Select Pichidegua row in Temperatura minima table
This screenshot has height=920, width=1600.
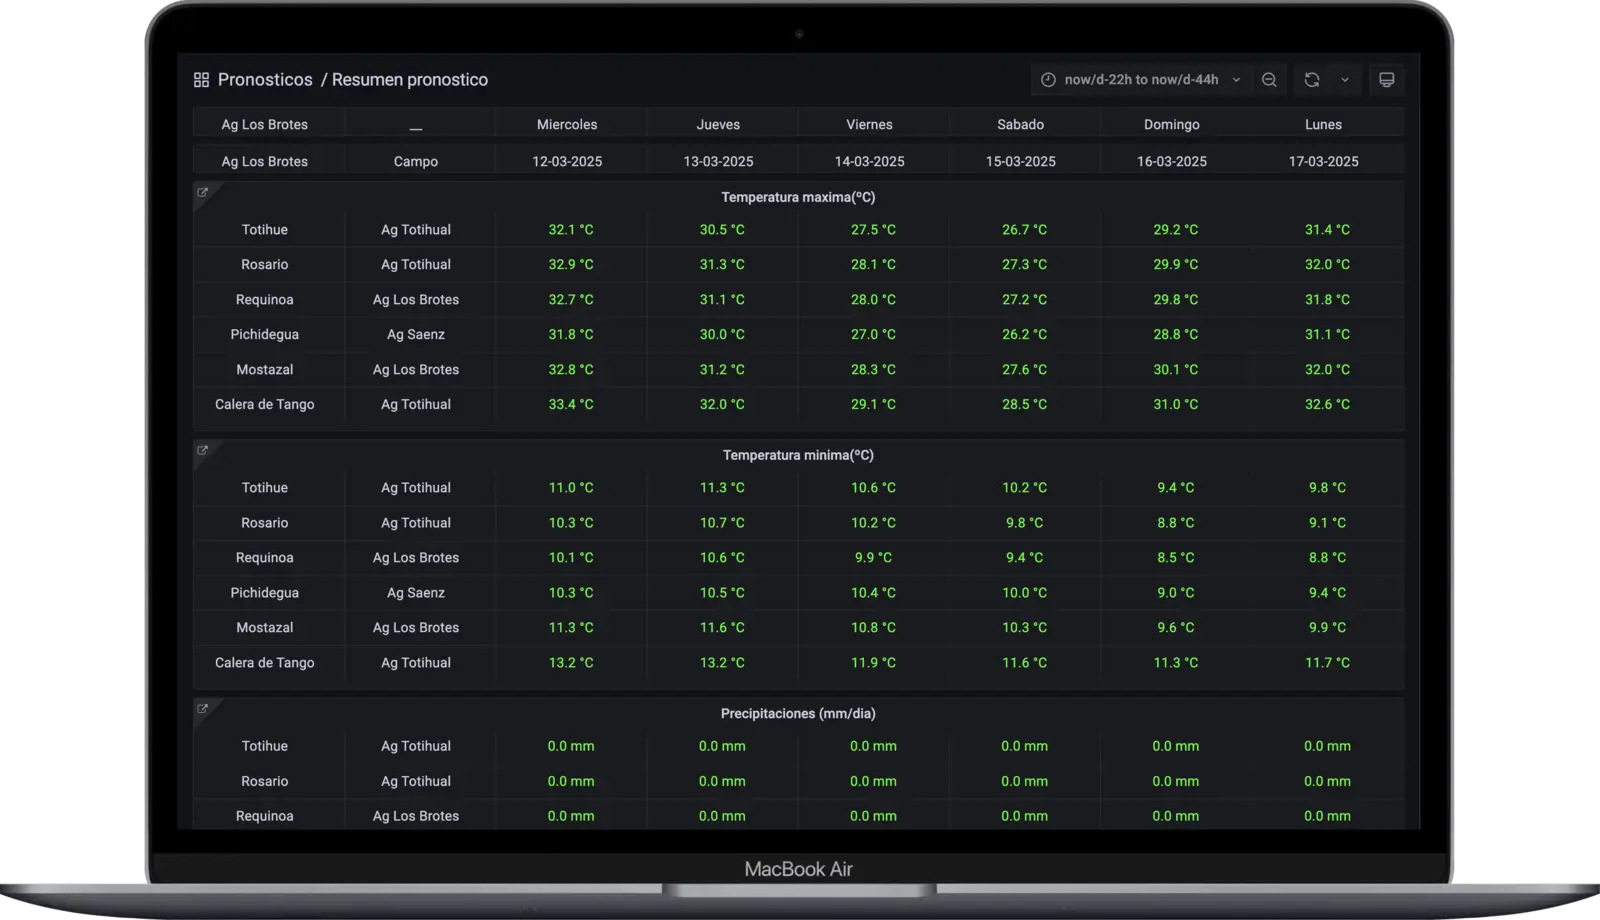(x=265, y=593)
